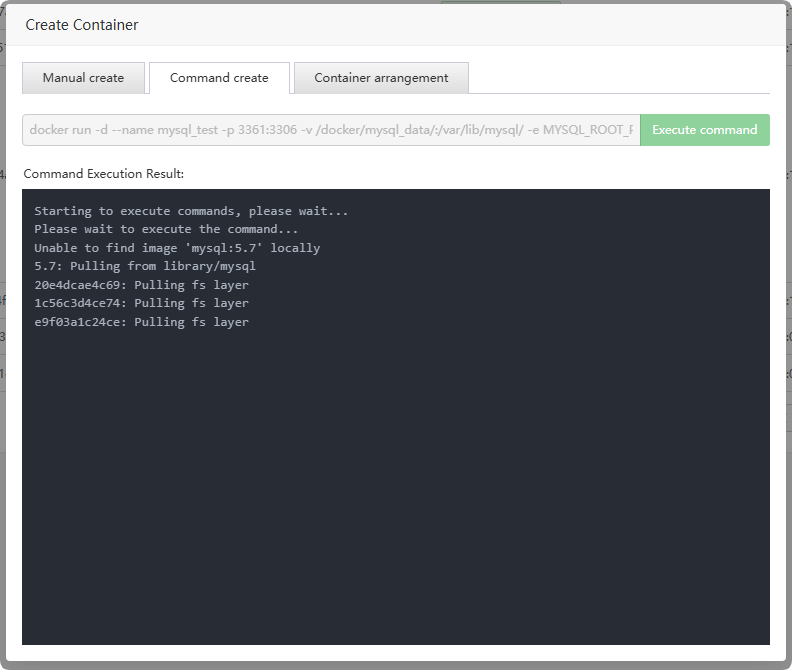
Task: Focus the docker run command input field
Action: tap(331, 130)
